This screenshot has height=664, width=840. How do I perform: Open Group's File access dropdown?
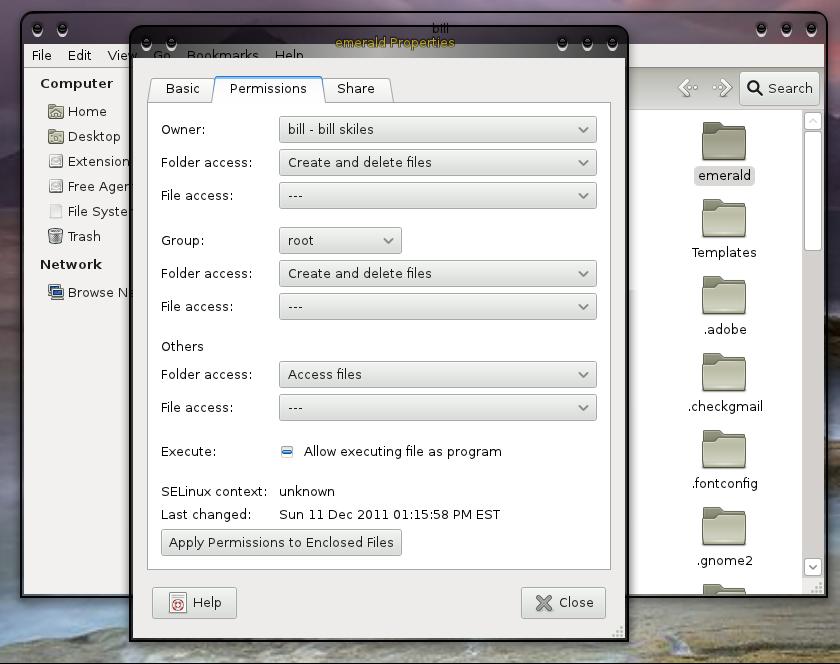point(438,307)
